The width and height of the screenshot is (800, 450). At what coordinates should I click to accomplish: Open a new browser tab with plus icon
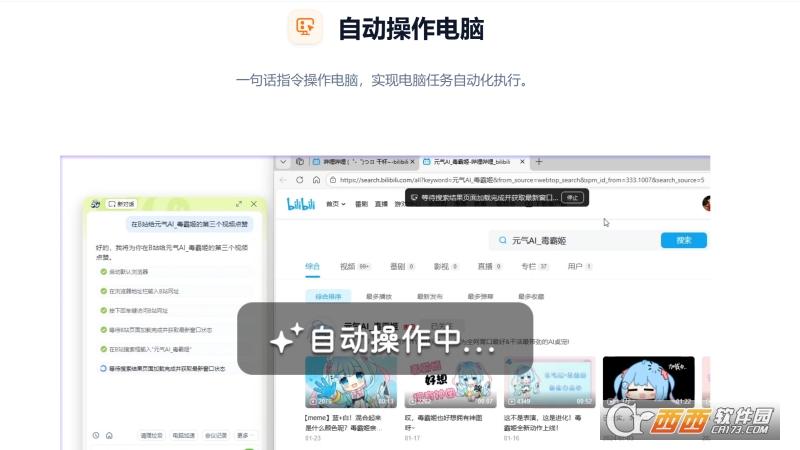(x=539, y=162)
